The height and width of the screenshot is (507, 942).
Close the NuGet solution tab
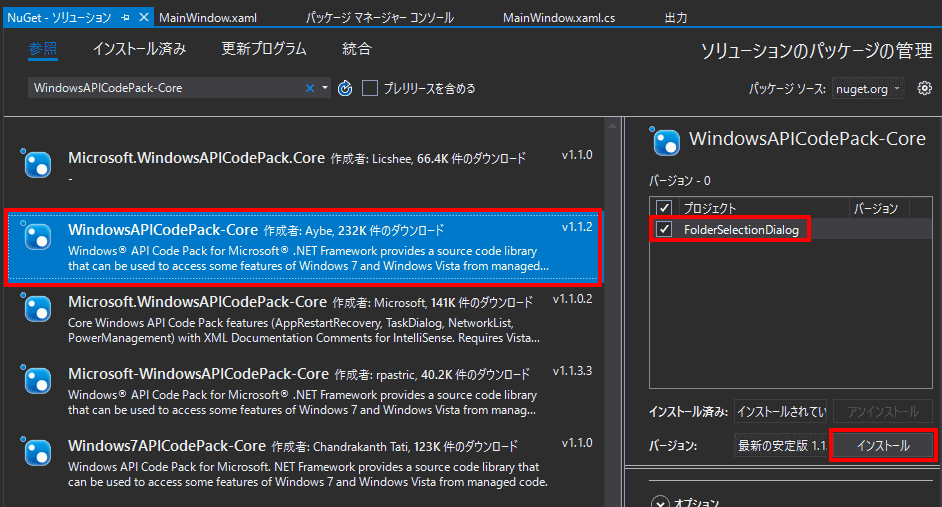click(144, 17)
